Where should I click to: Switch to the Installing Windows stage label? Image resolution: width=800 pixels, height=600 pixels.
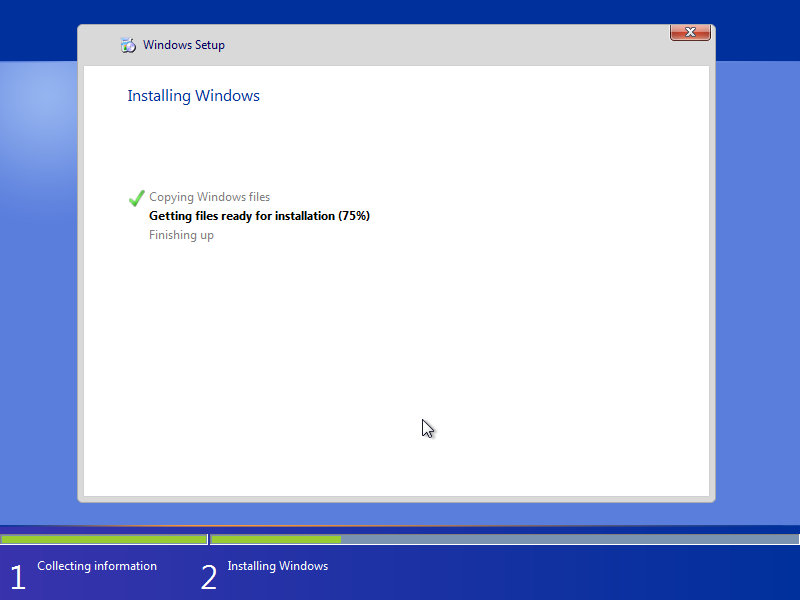coord(277,565)
